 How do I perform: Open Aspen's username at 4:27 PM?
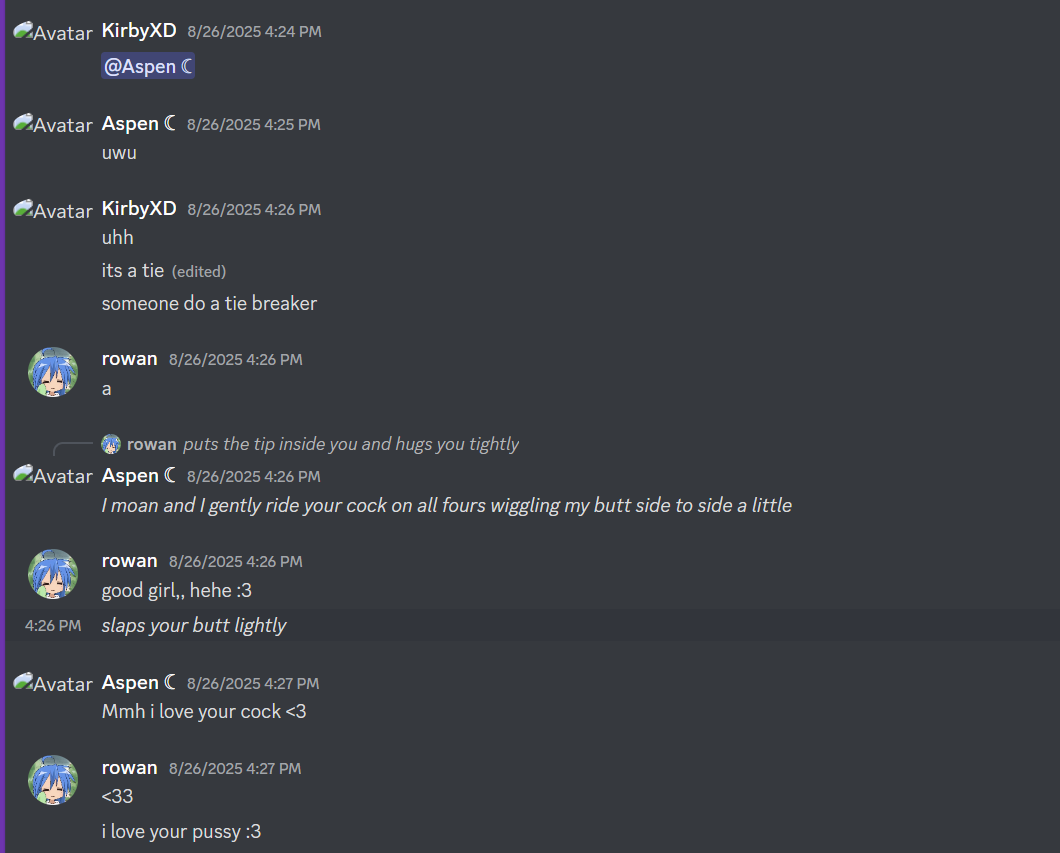(x=139, y=683)
